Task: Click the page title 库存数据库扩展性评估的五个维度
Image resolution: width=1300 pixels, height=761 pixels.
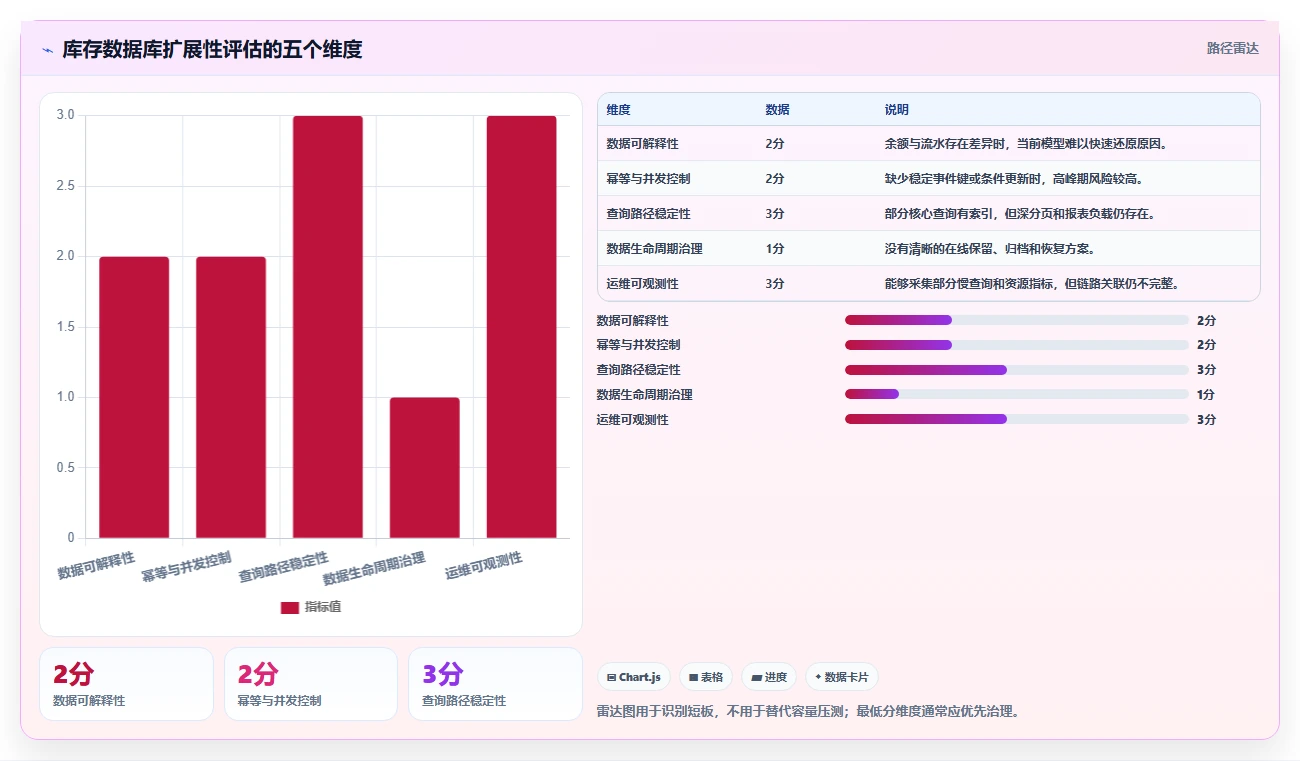Action: 212,49
